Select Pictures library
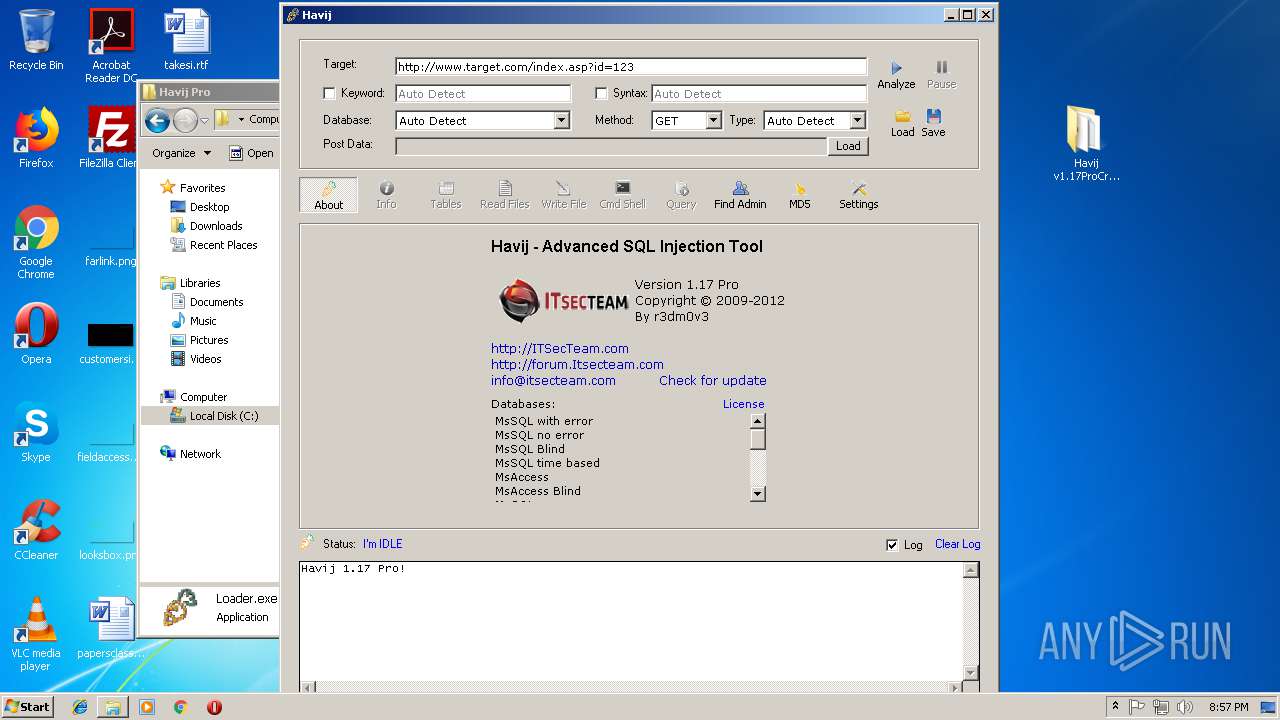The width and height of the screenshot is (1280, 720). click(209, 339)
